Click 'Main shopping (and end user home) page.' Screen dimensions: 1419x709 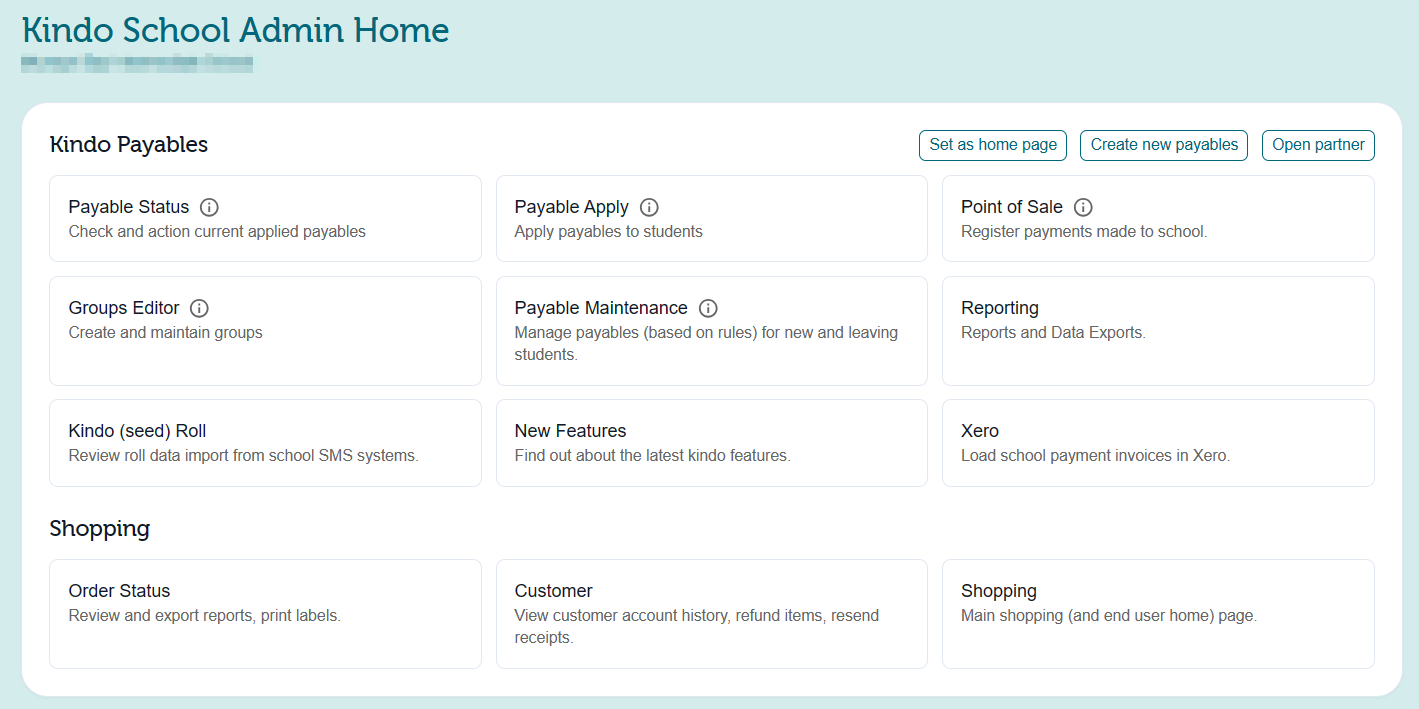[1109, 616]
